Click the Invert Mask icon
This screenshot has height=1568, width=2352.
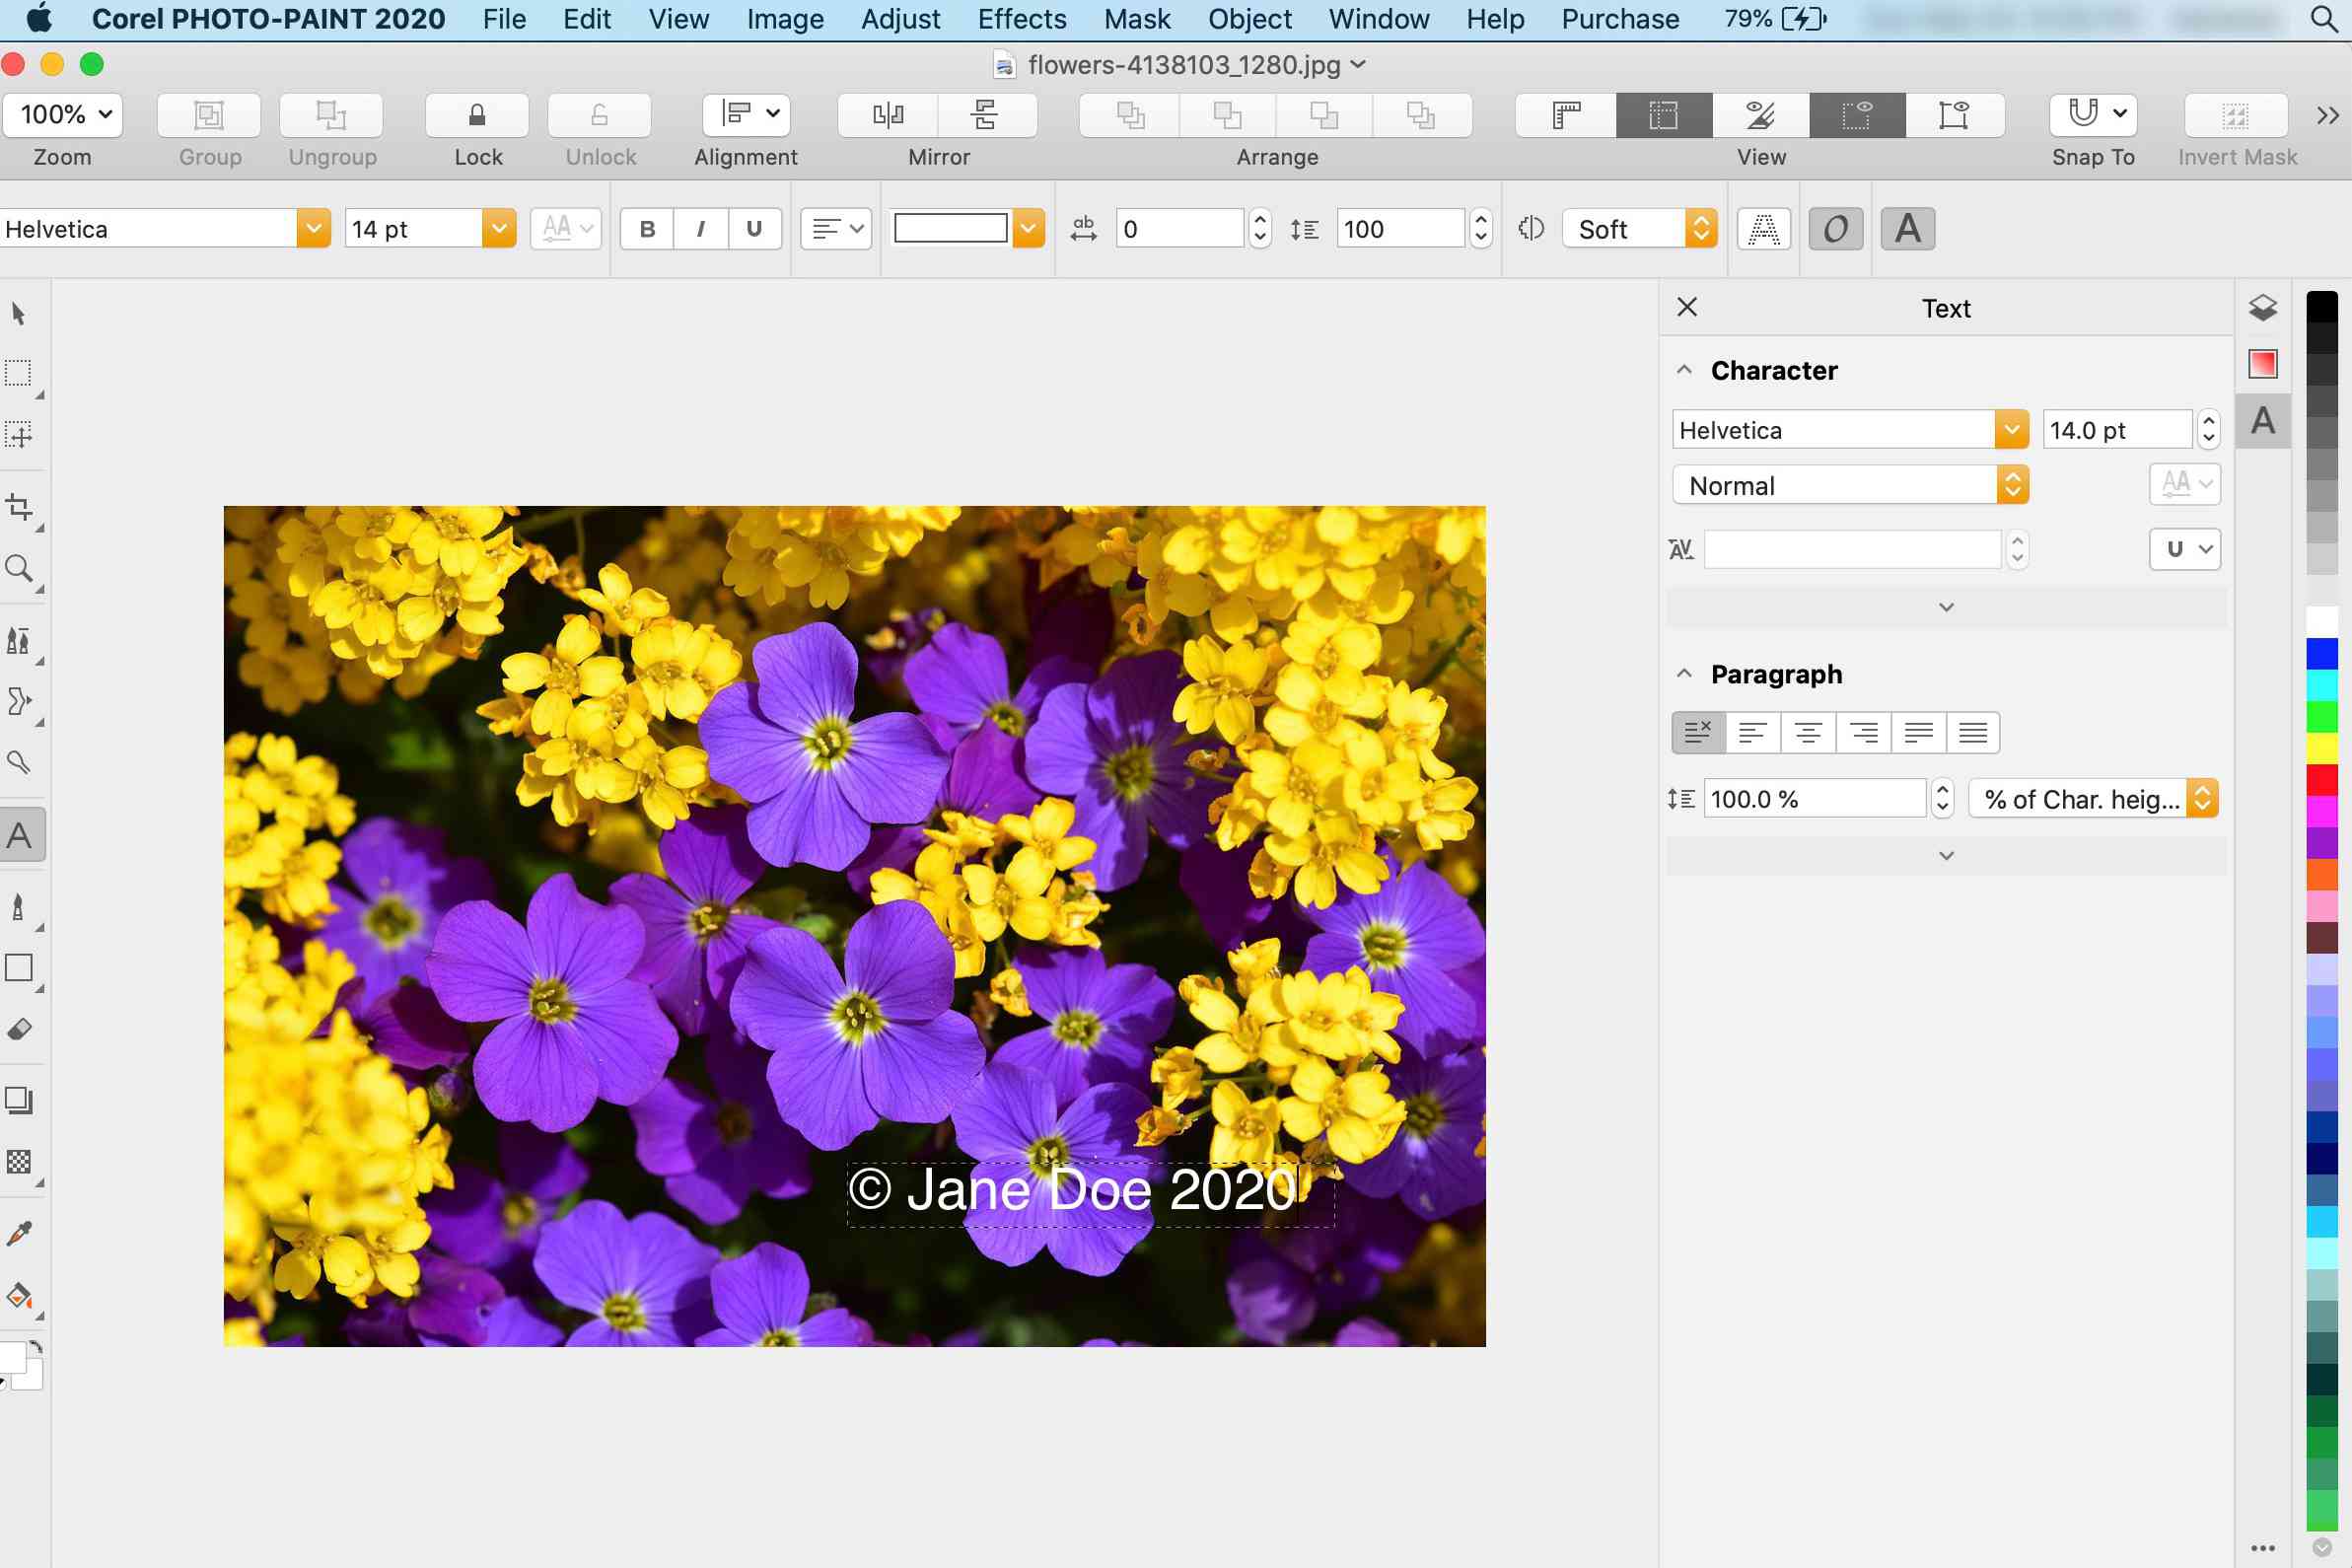click(x=2237, y=113)
